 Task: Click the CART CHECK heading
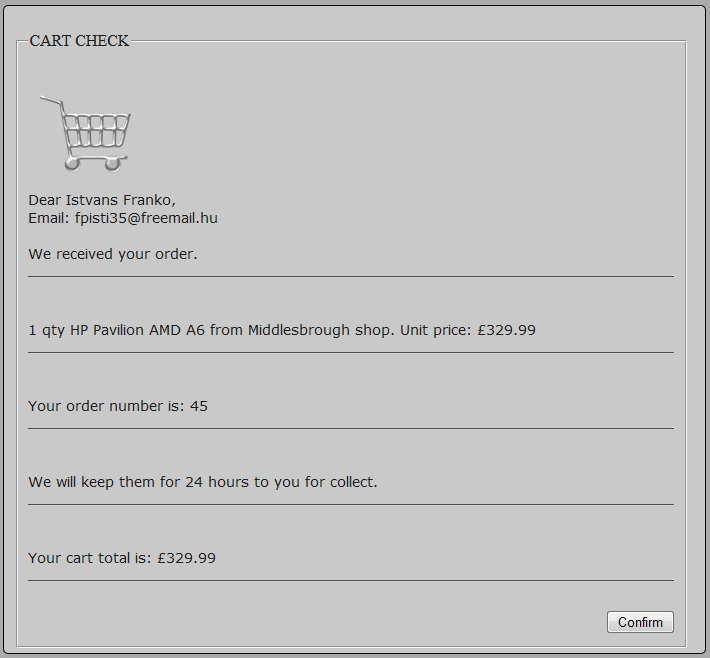[x=79, y=41]
